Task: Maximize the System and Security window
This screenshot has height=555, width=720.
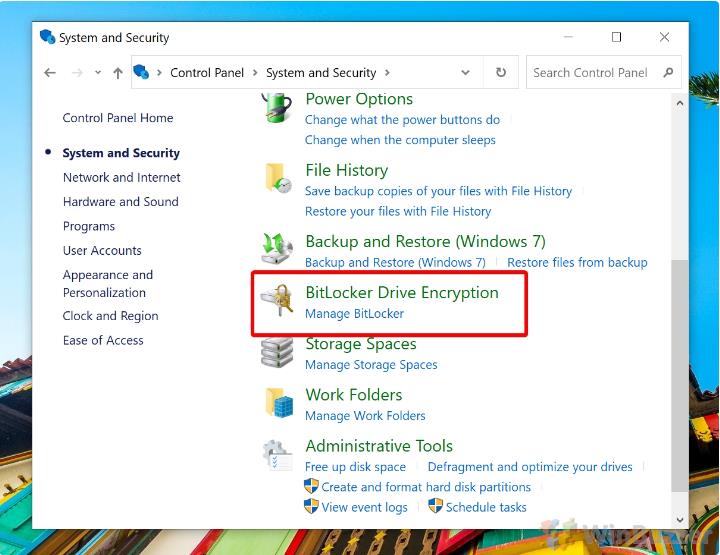Action: [617, 37]
